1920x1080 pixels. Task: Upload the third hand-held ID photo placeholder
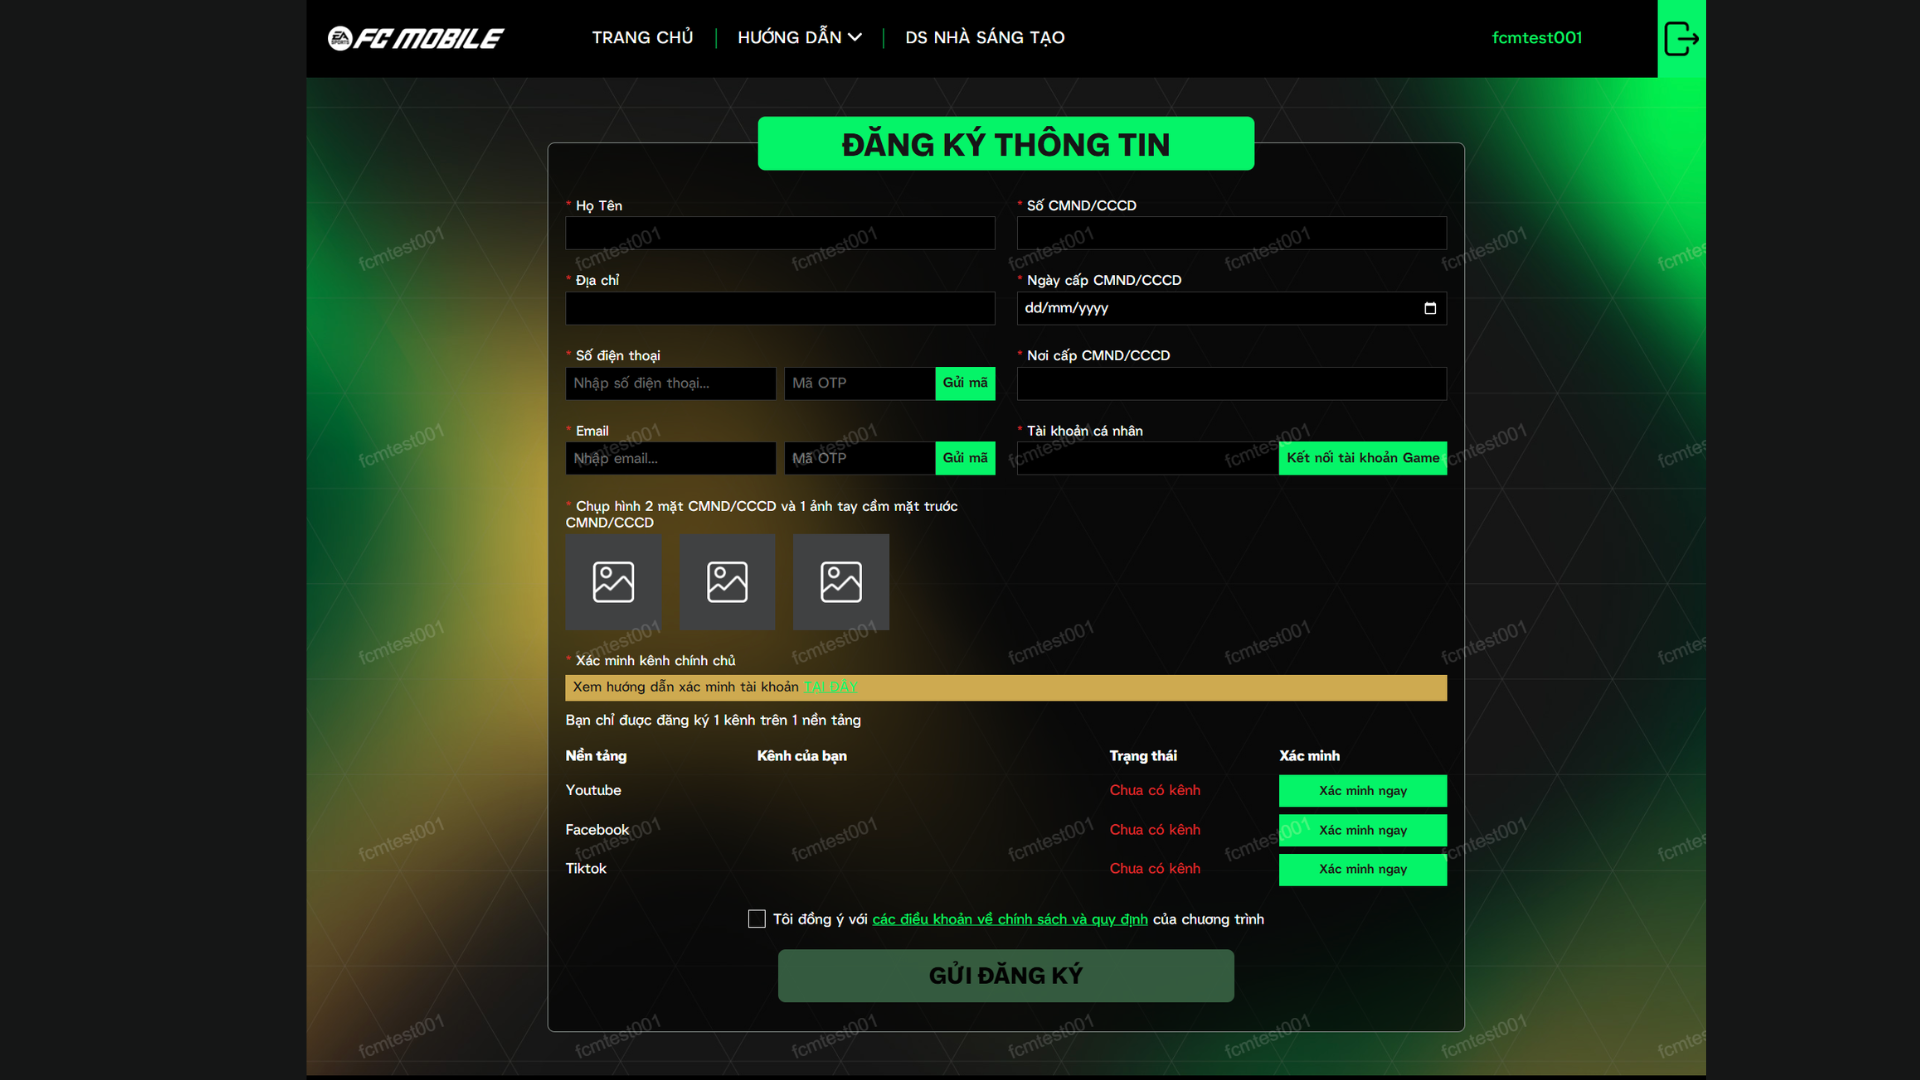(x=841, y=582)
